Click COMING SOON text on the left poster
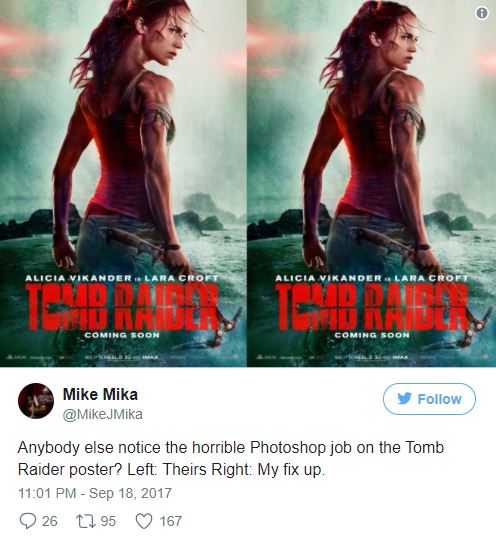The width and height of the screenshot is (496, 543). click(122, 335)
